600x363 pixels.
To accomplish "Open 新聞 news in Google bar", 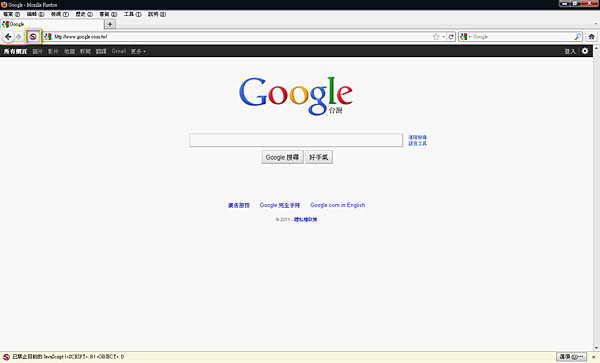I will tap(85, 51).
